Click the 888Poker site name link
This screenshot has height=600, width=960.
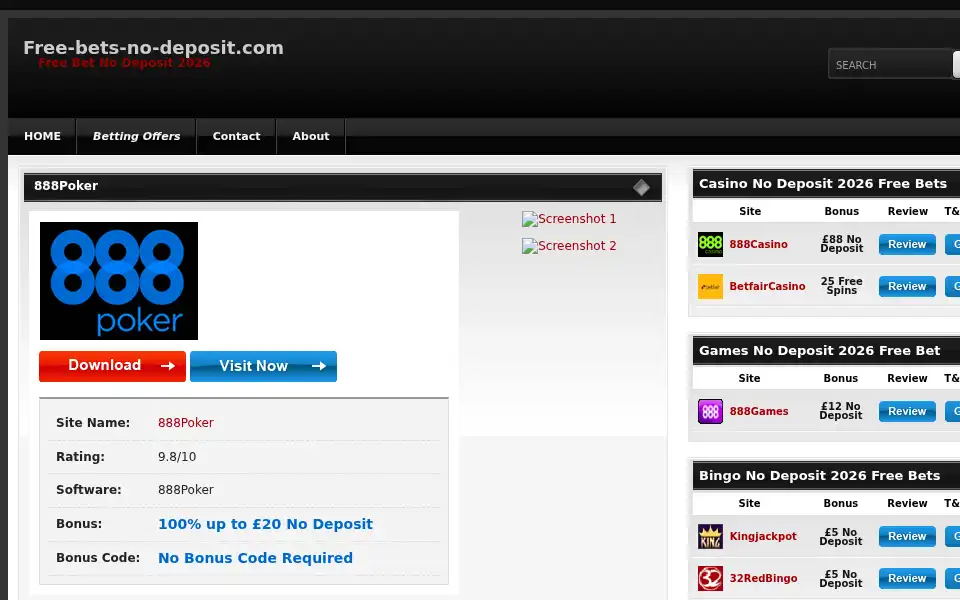pyautogui.click(x=186, y=423)
